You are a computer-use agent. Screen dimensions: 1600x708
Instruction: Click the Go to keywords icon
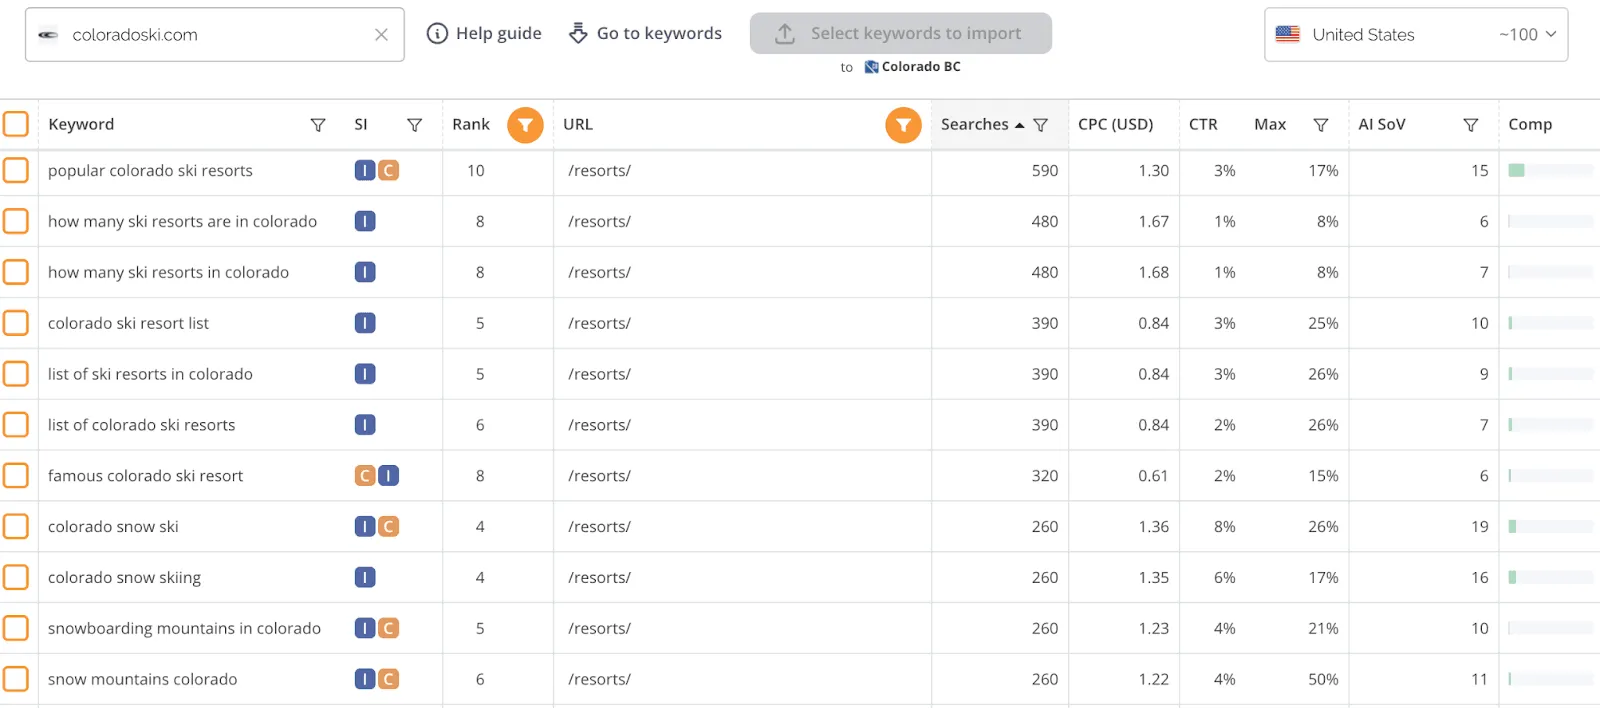tap(579, 32)
